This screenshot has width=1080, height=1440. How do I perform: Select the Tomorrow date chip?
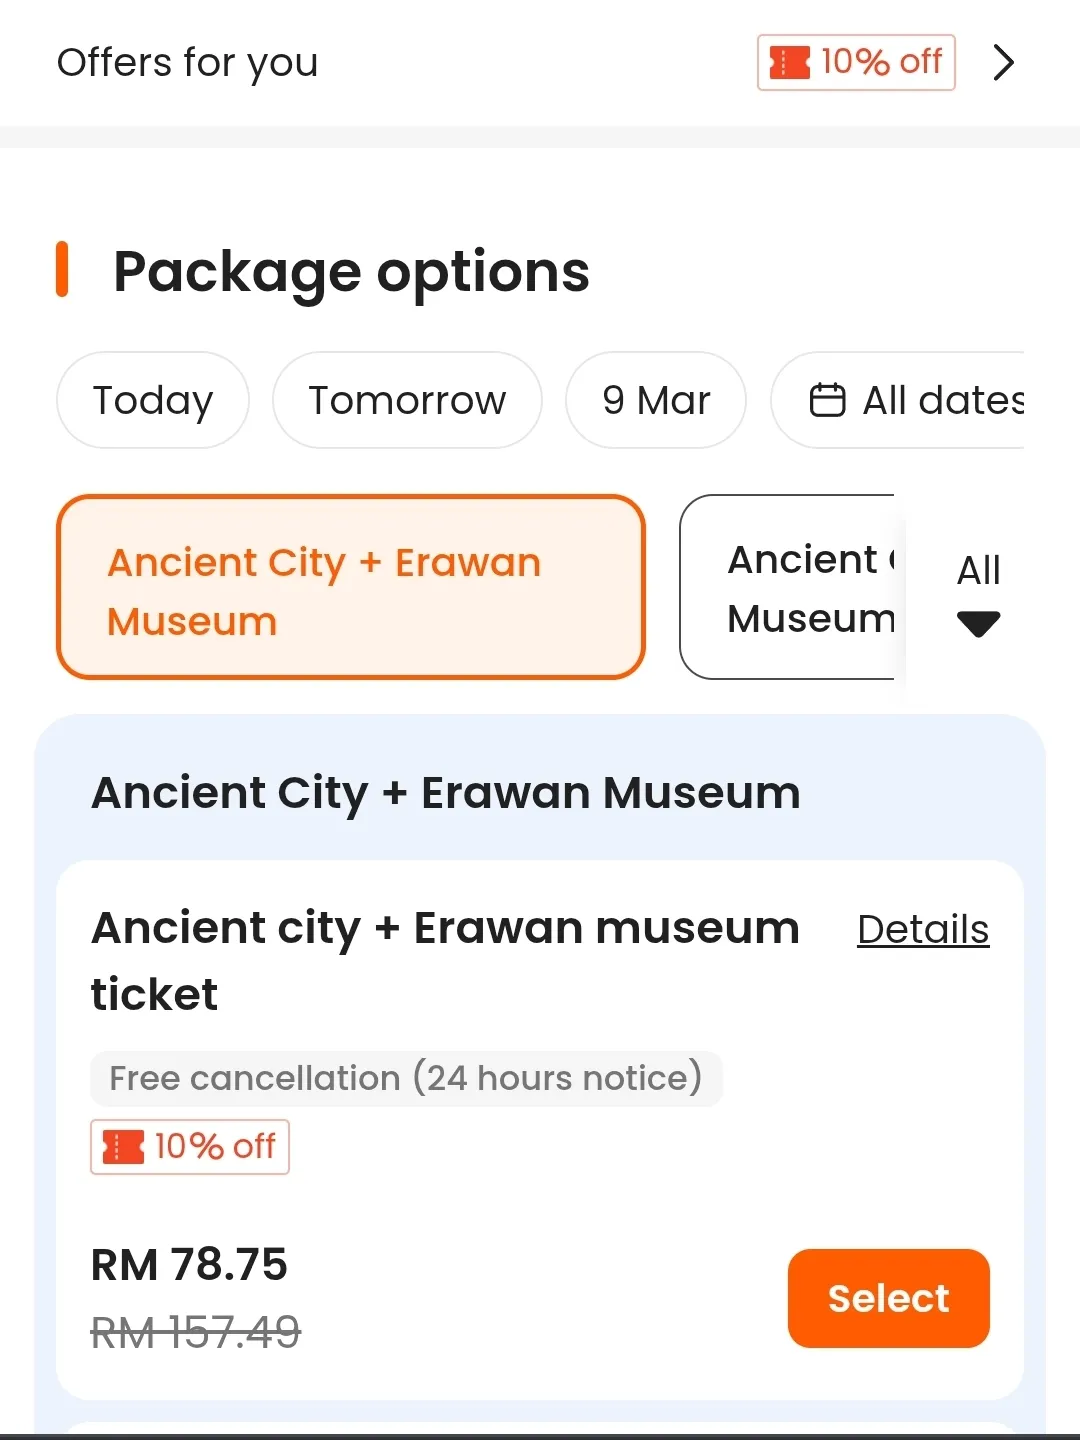407,400
